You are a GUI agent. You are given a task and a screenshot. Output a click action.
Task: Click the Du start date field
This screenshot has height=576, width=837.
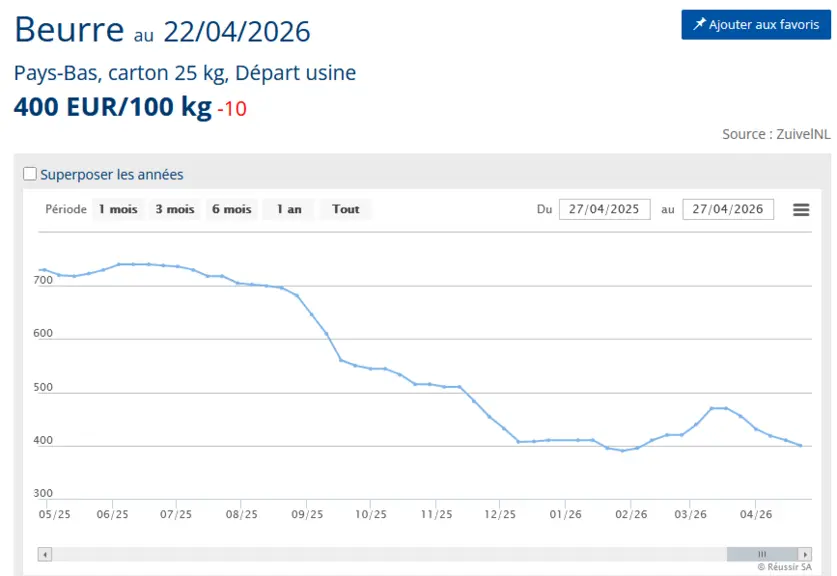[604, 209]
